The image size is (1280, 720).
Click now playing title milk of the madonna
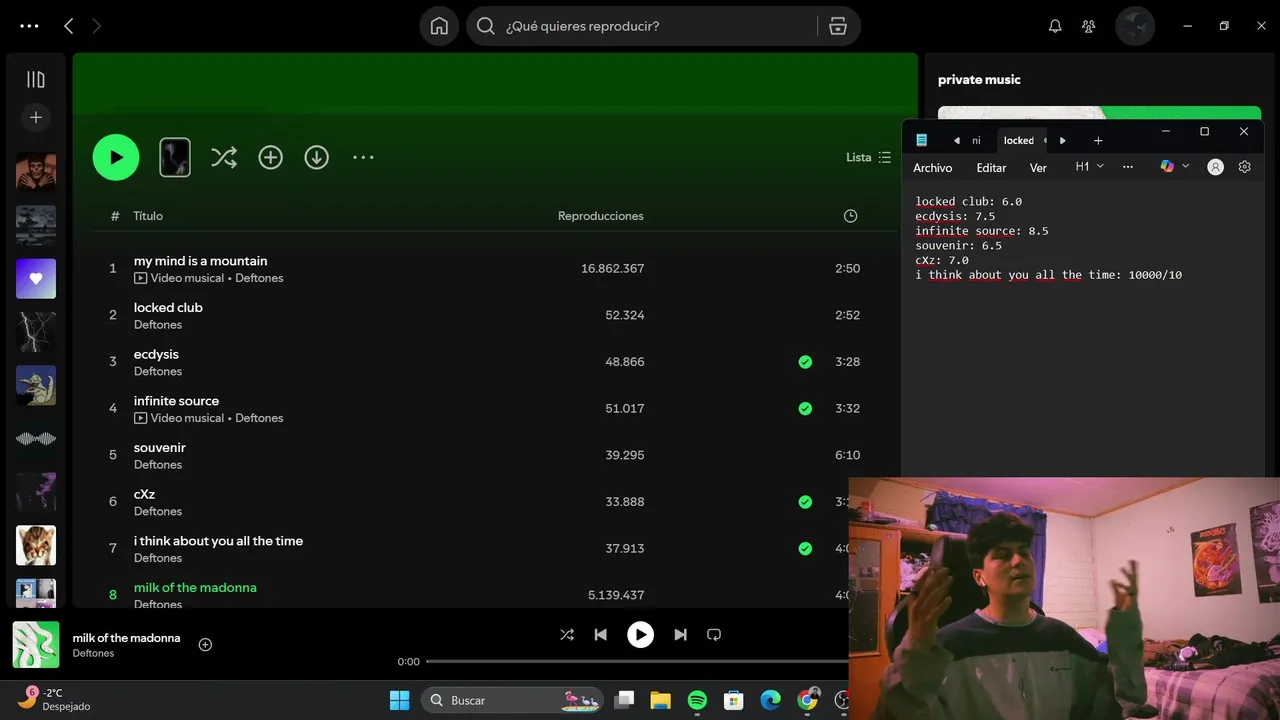[x=126, y=638]
